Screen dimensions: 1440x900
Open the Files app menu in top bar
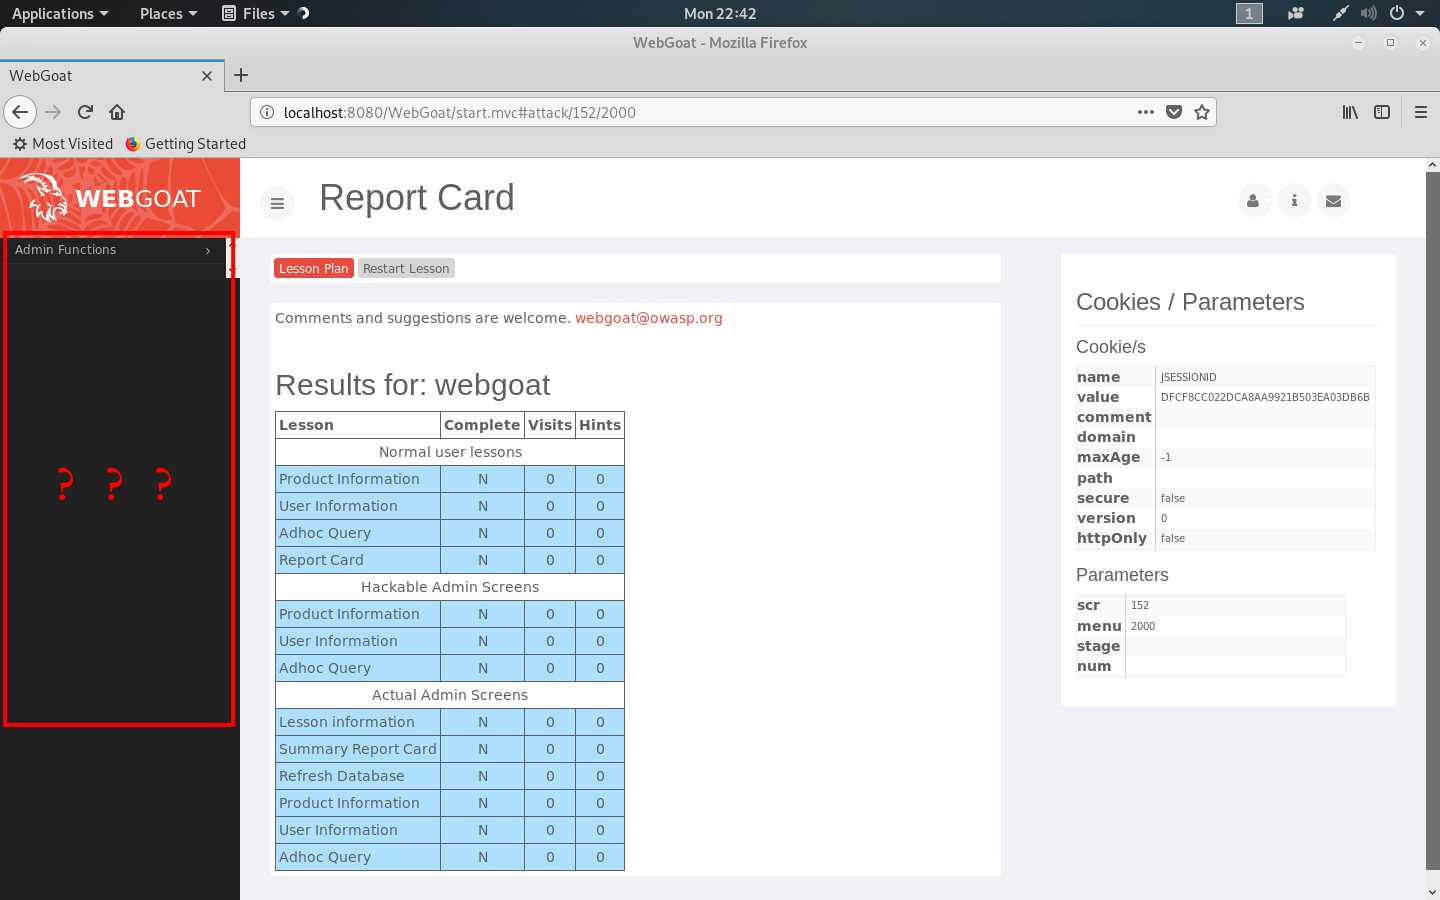click(x=255, y=13)
